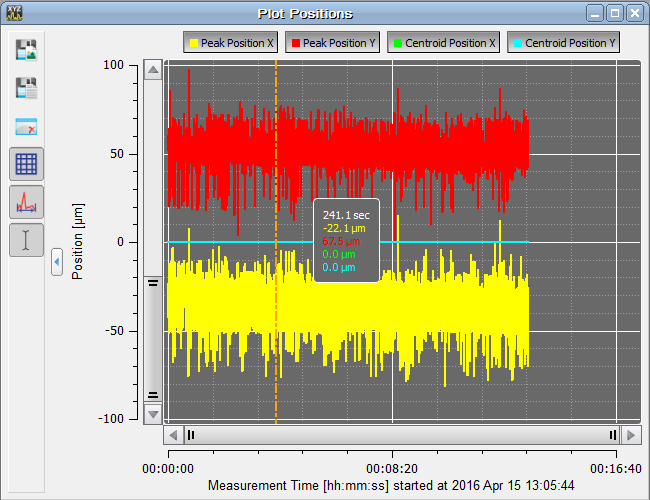This screenshot has width=650, height=500.
Task: Click the 241.1 sec cursor readout box
Action: [346, 240]
